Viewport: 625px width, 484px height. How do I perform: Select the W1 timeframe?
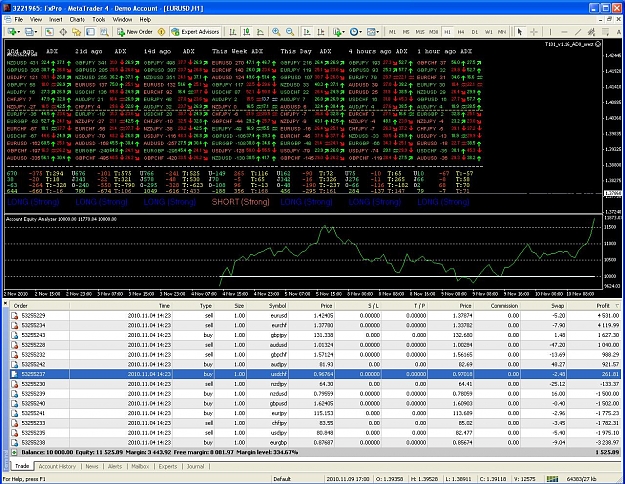tap(488, 32)
